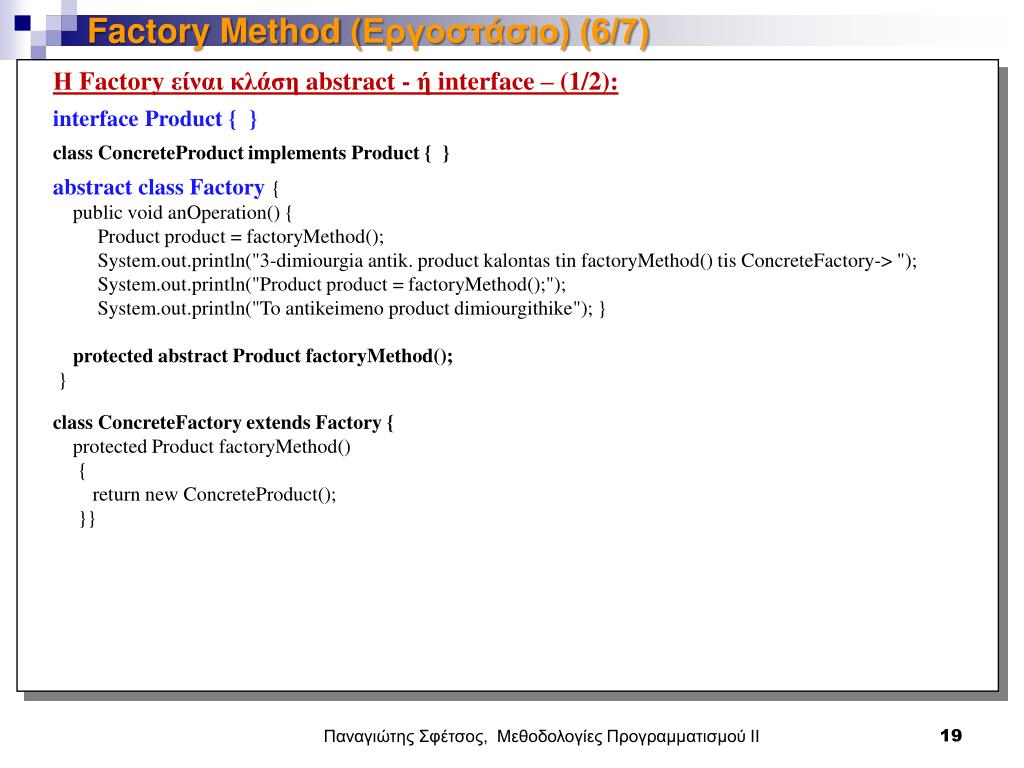This screenshot has width=1024, height=768.
Task: Click the line "class ConcreteProduct implements Product { }"
Action: pyautogui.click(x=251, y=153)
